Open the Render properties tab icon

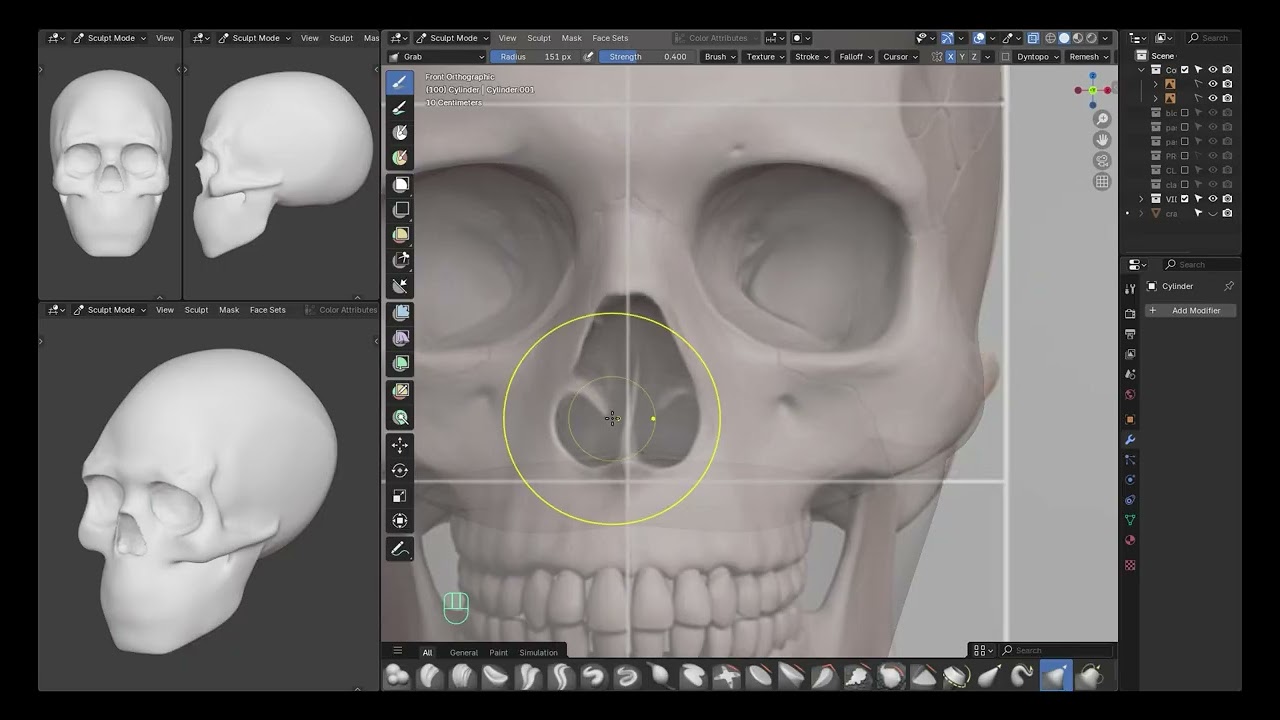[1130, 313]
